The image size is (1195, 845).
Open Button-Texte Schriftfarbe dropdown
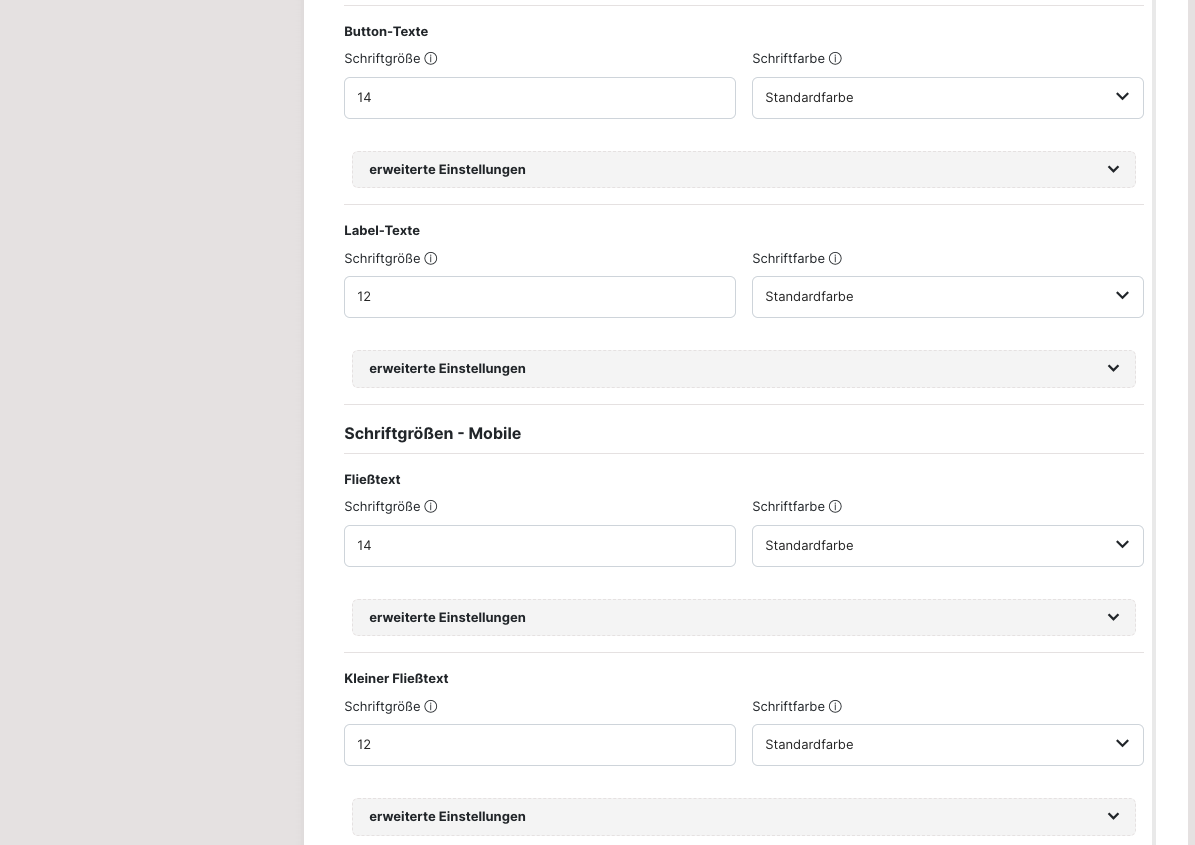pyautogui.click(x=947, y=98)
